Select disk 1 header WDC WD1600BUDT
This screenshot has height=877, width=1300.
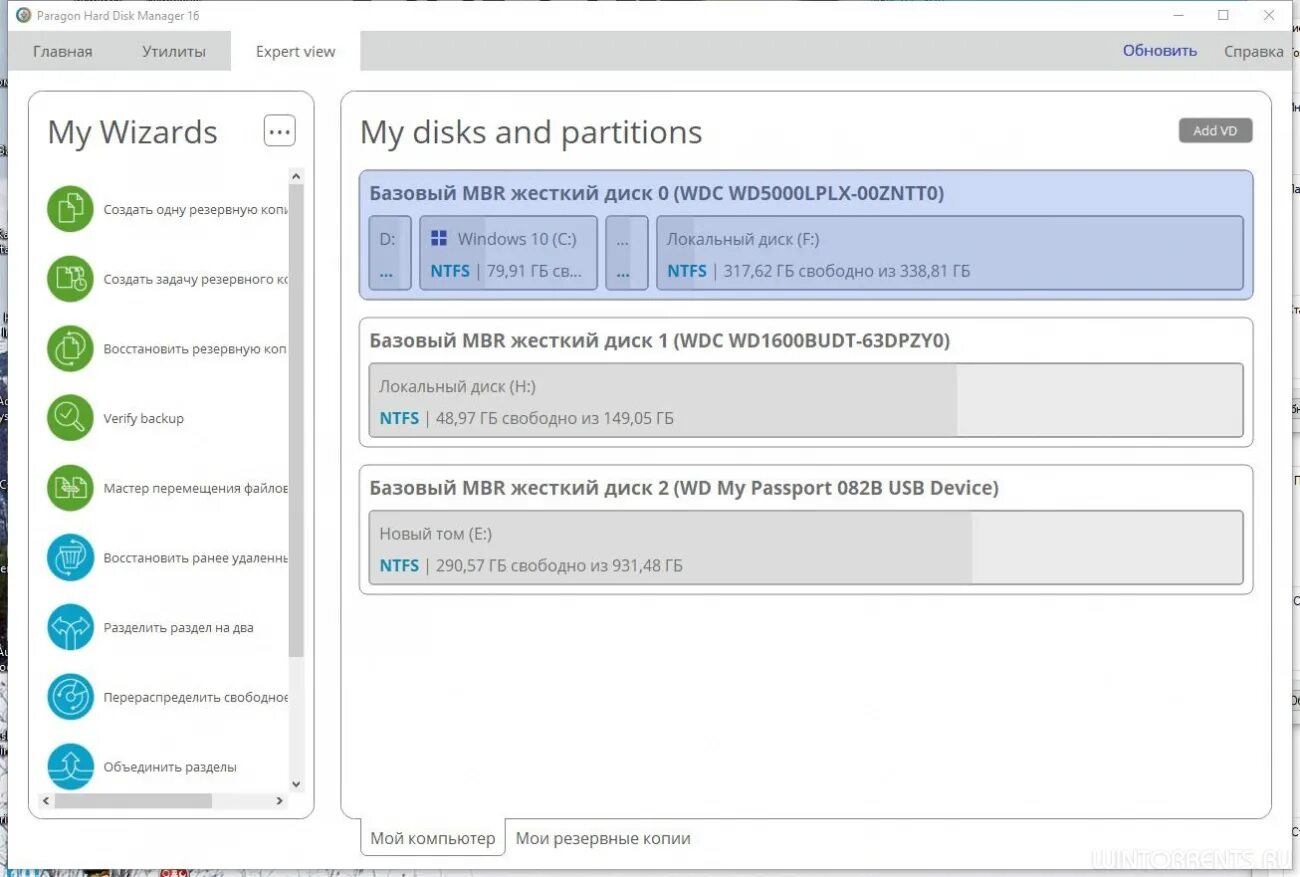coord(660,341)
